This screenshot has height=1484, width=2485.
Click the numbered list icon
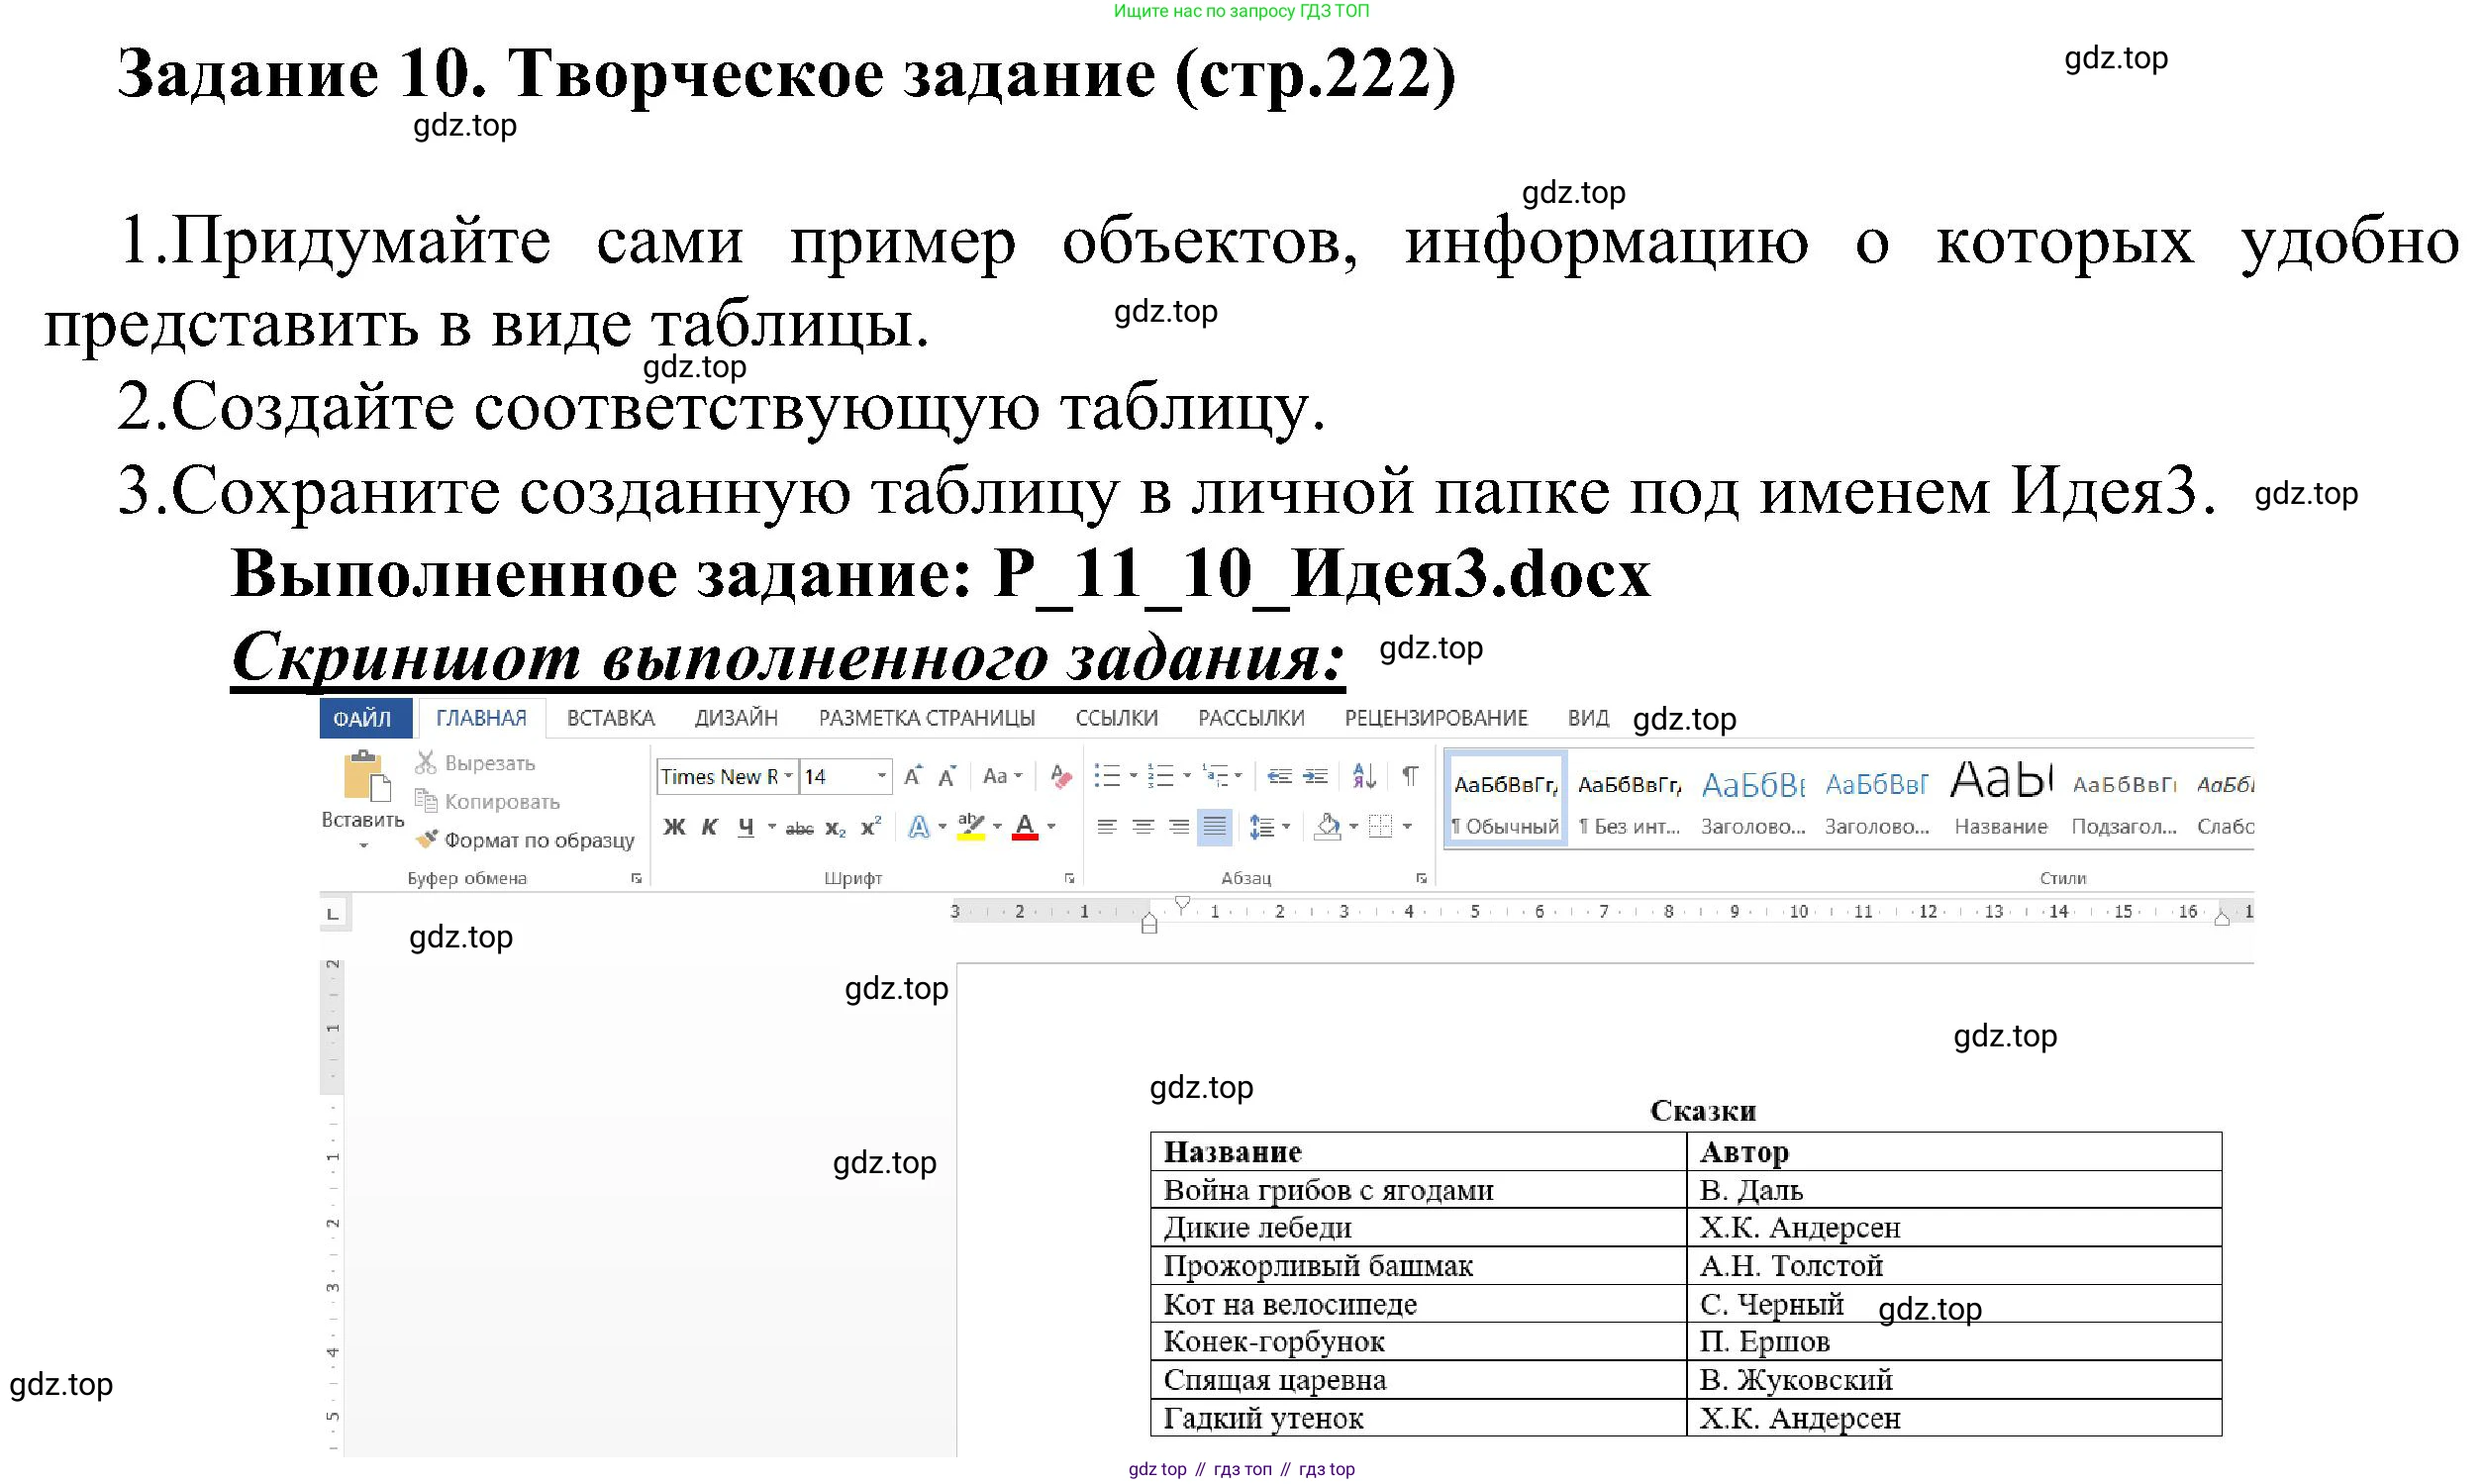[1161, 776]
